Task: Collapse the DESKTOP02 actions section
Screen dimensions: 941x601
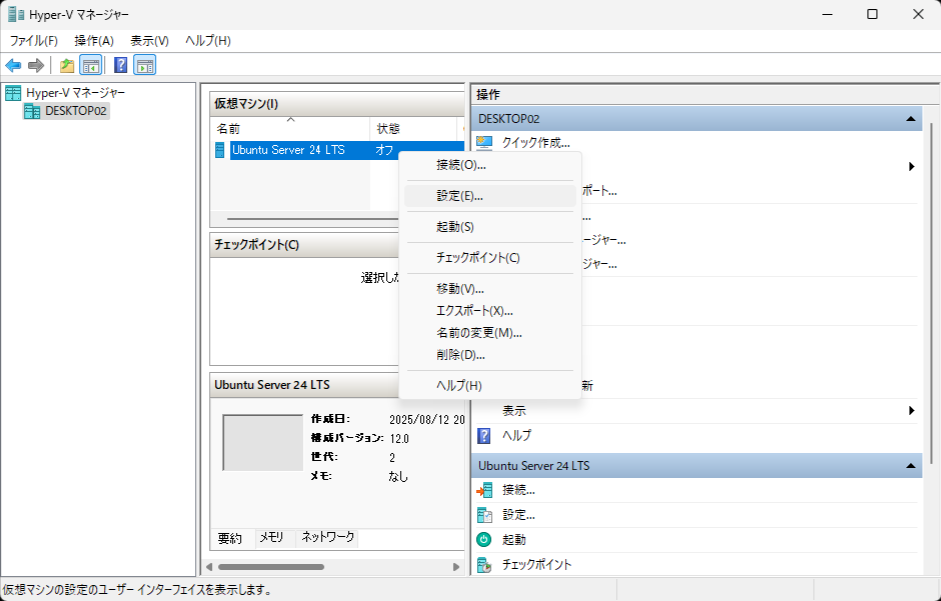Action: (x=910, y=119)
